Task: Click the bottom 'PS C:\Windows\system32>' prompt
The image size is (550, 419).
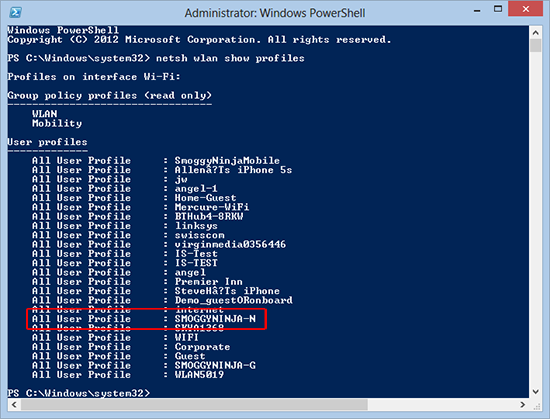Action: click(79, 393)
